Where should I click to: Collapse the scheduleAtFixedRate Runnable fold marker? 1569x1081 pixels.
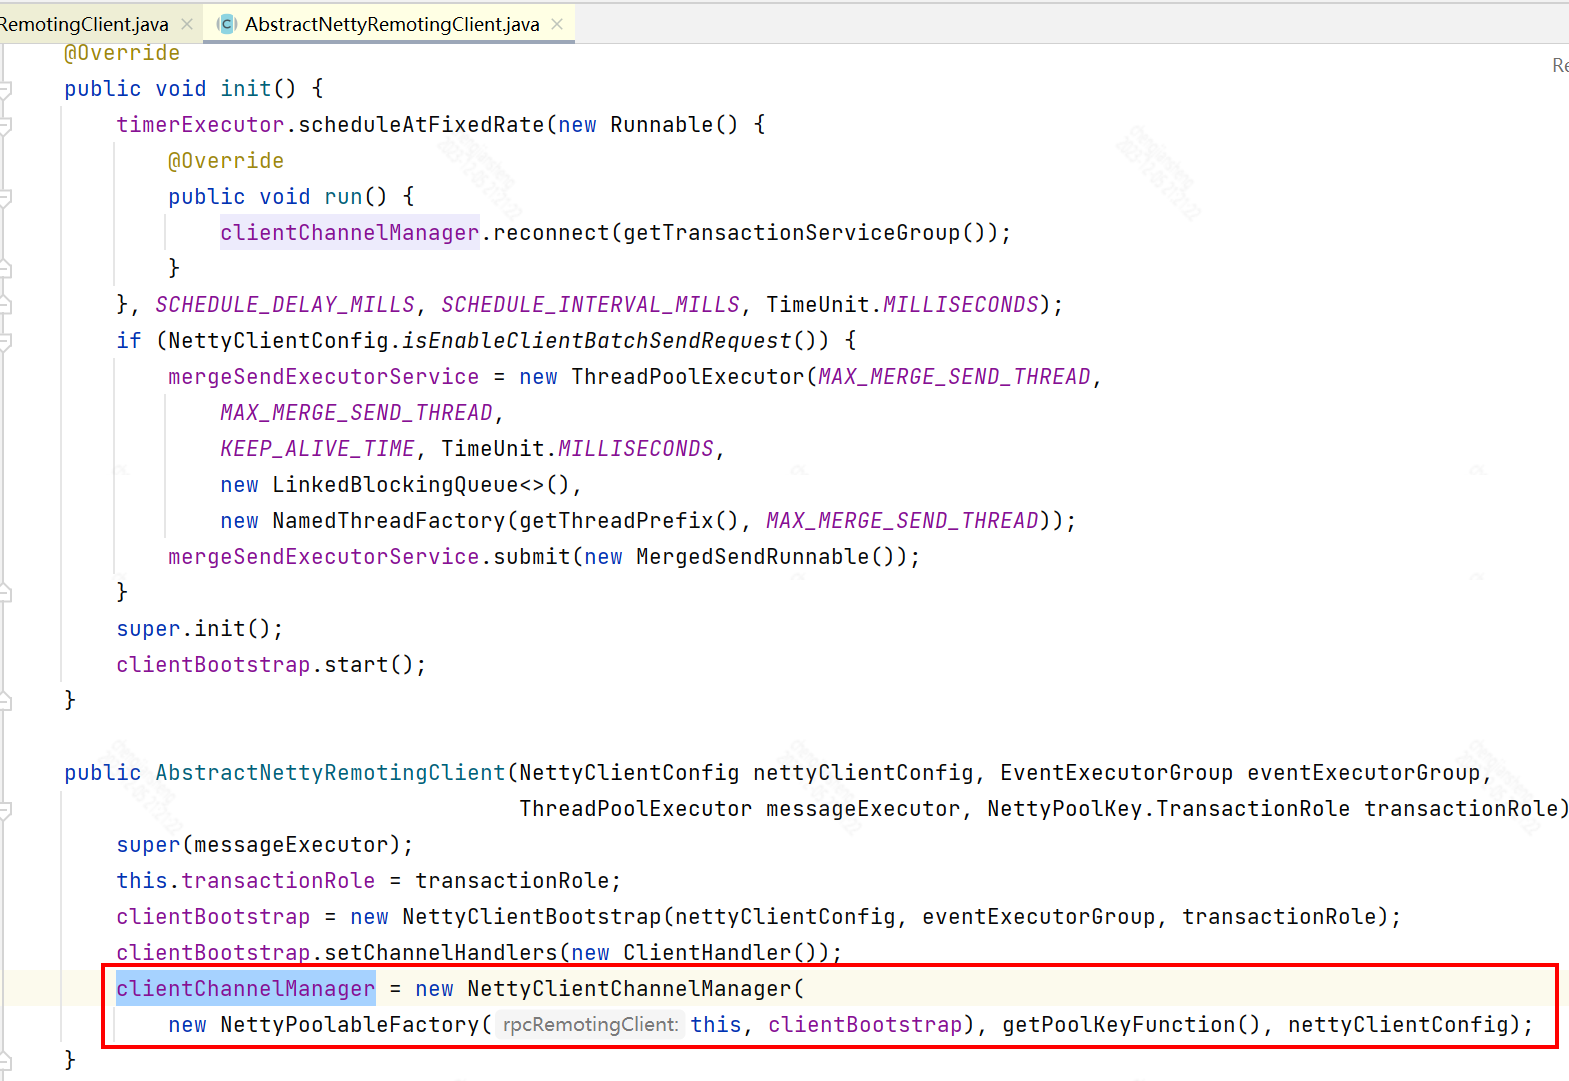click(5, 126)
